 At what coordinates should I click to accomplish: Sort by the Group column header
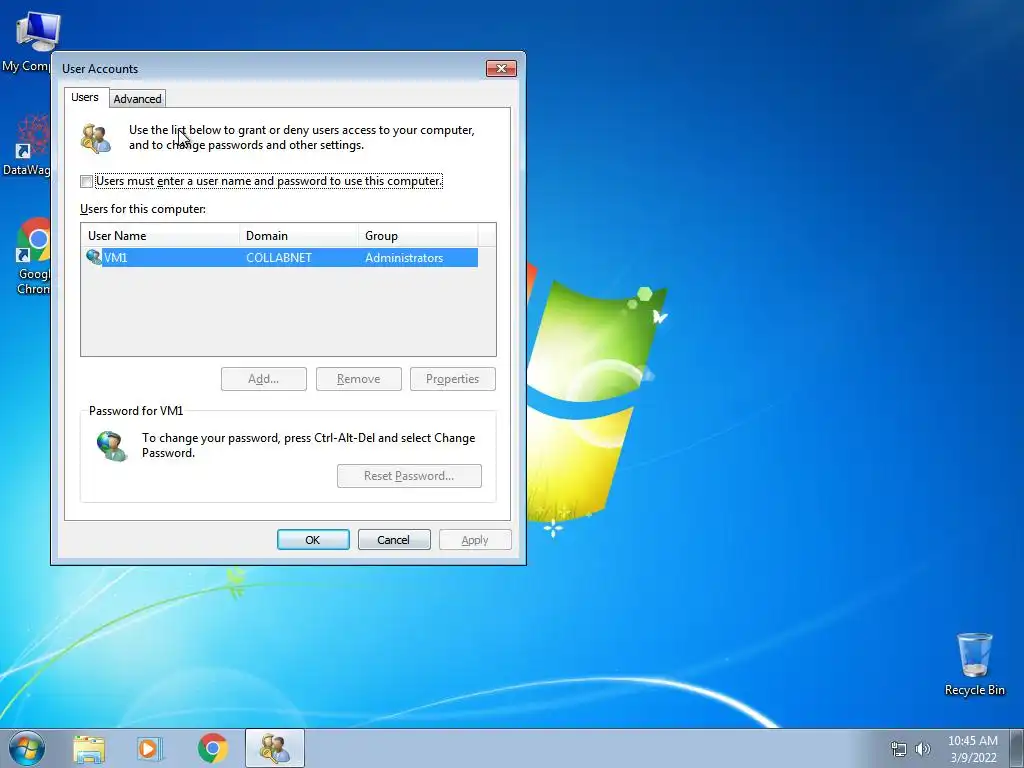coord(418,236)
